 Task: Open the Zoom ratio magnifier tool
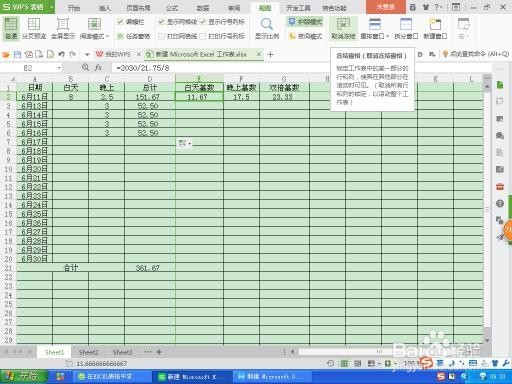click(x=267, y=28)
